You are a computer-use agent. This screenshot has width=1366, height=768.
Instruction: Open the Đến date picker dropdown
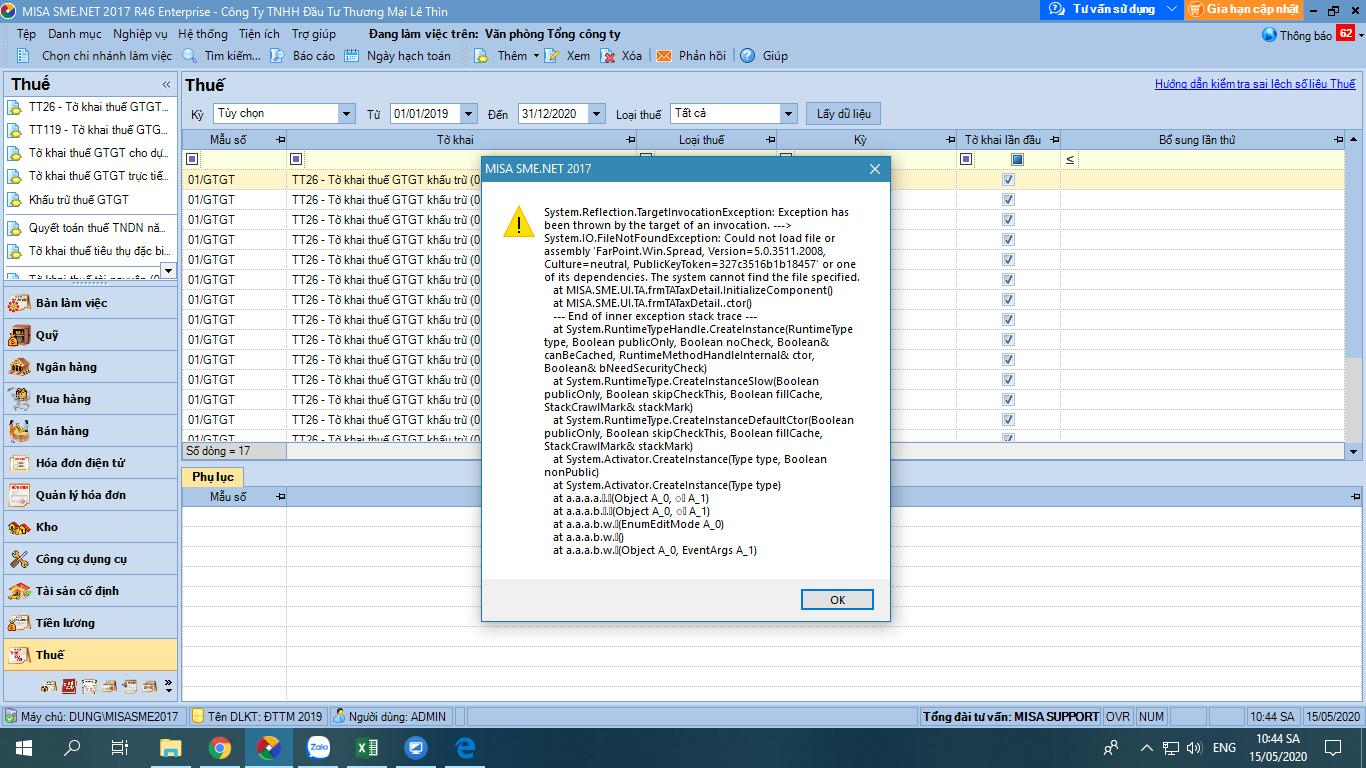pyautogui.click(x=596, y=114)
